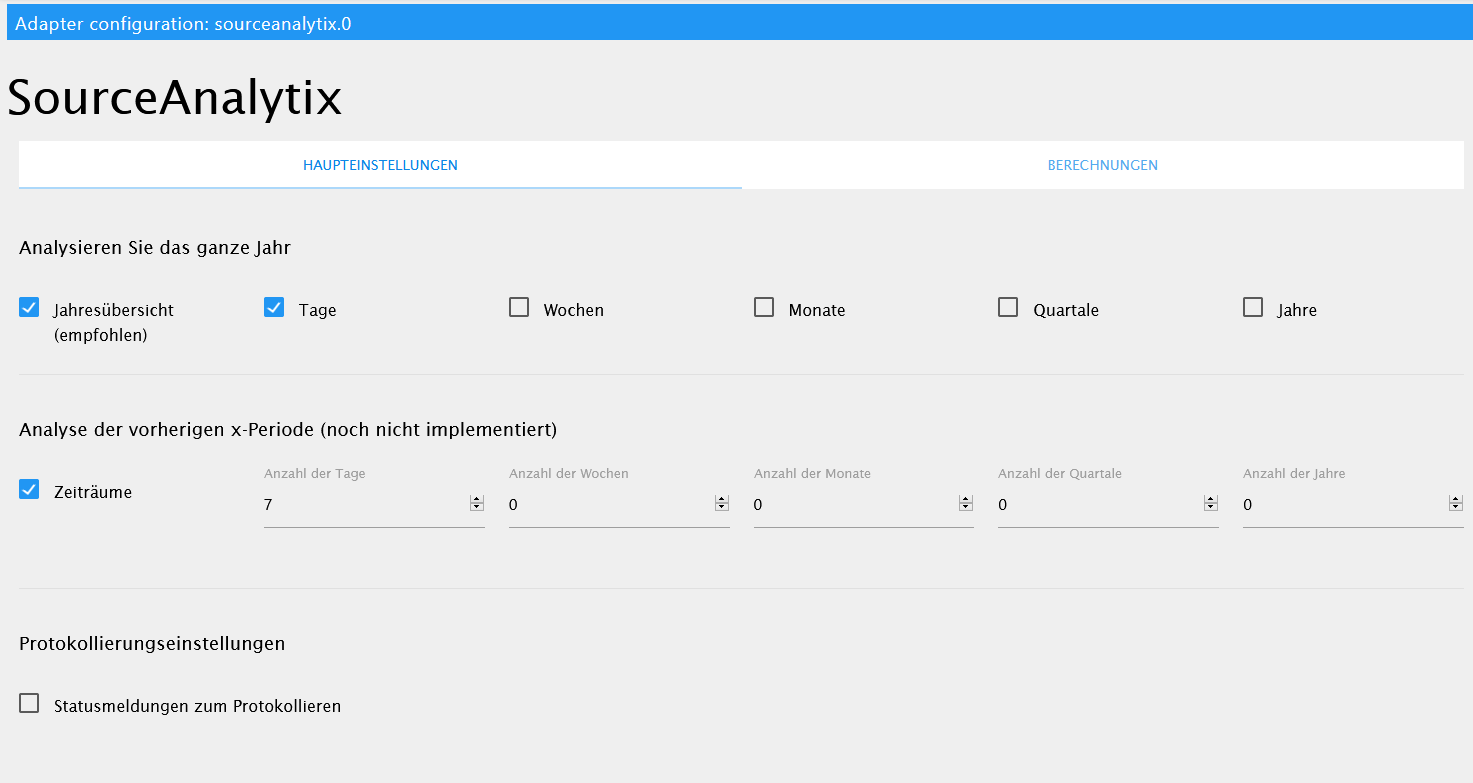This screenshot has width=1473, height=783.
Task: Click the Anzahl der Jahre spinner arrows
Action: [1456, 504]
